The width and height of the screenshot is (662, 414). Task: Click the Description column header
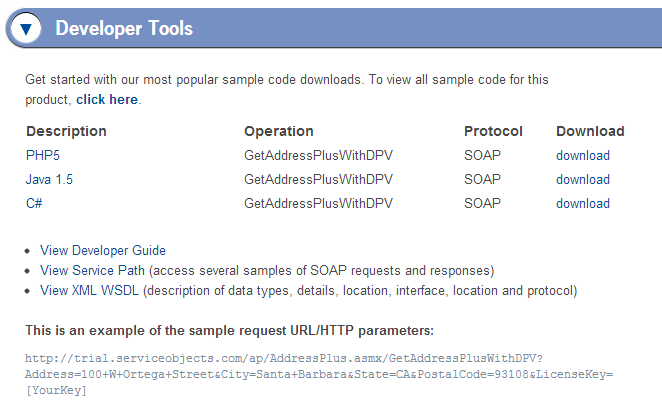point(66,131)
